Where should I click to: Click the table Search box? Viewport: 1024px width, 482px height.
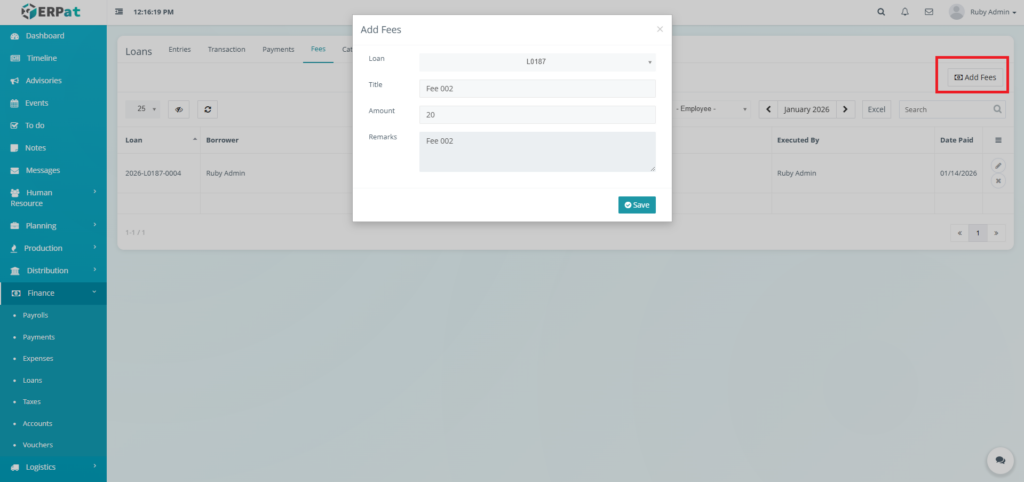945,110
